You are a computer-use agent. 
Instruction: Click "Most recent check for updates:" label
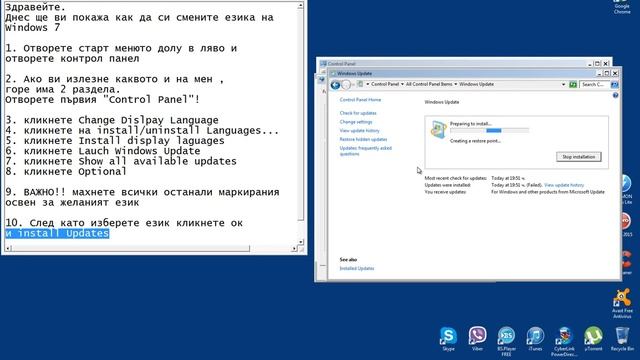tap(456, 178)
